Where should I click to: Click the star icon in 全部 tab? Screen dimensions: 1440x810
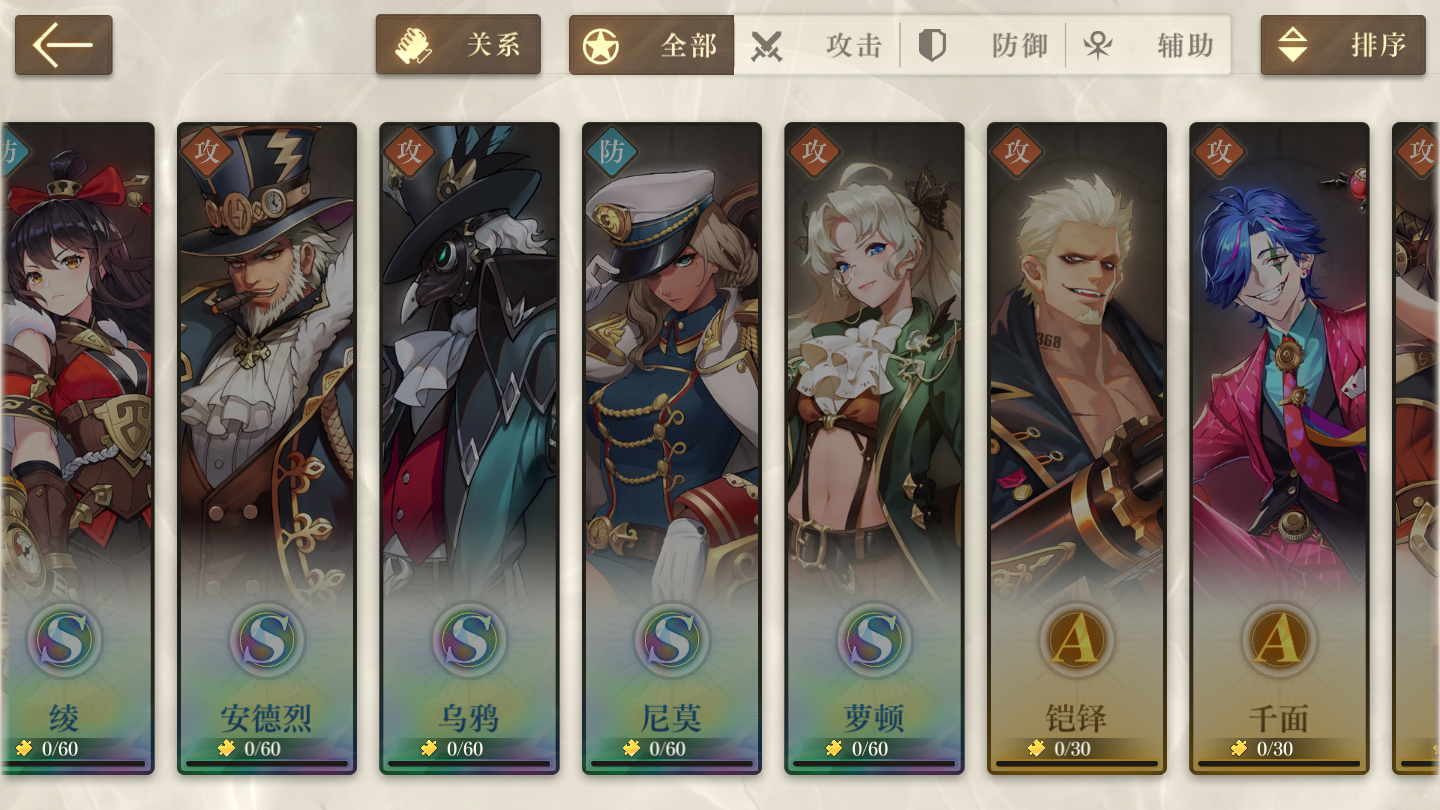click(x=601, y=46)
